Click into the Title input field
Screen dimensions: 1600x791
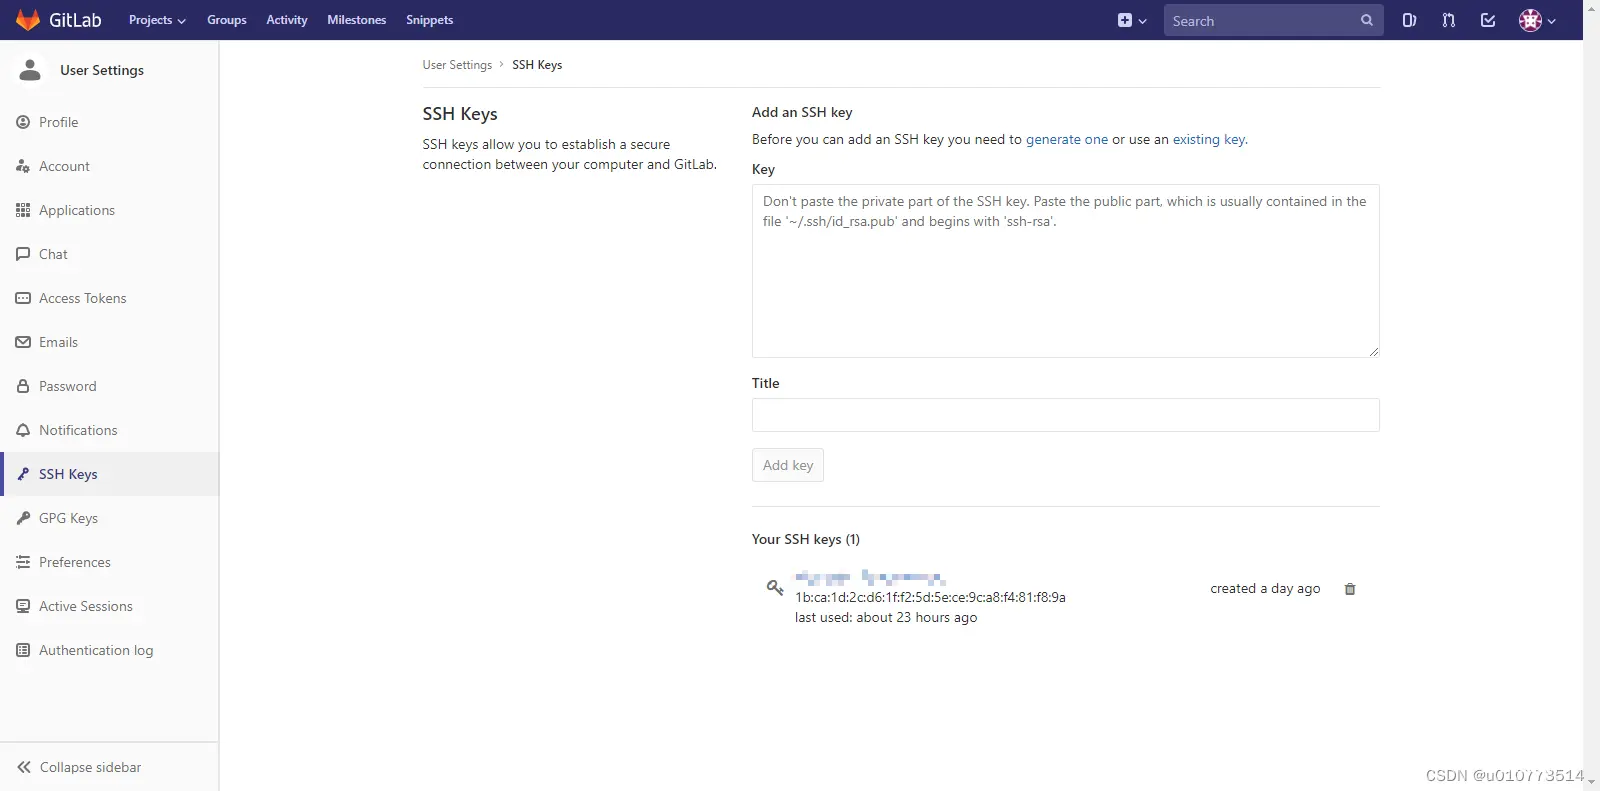(1066, 415)
